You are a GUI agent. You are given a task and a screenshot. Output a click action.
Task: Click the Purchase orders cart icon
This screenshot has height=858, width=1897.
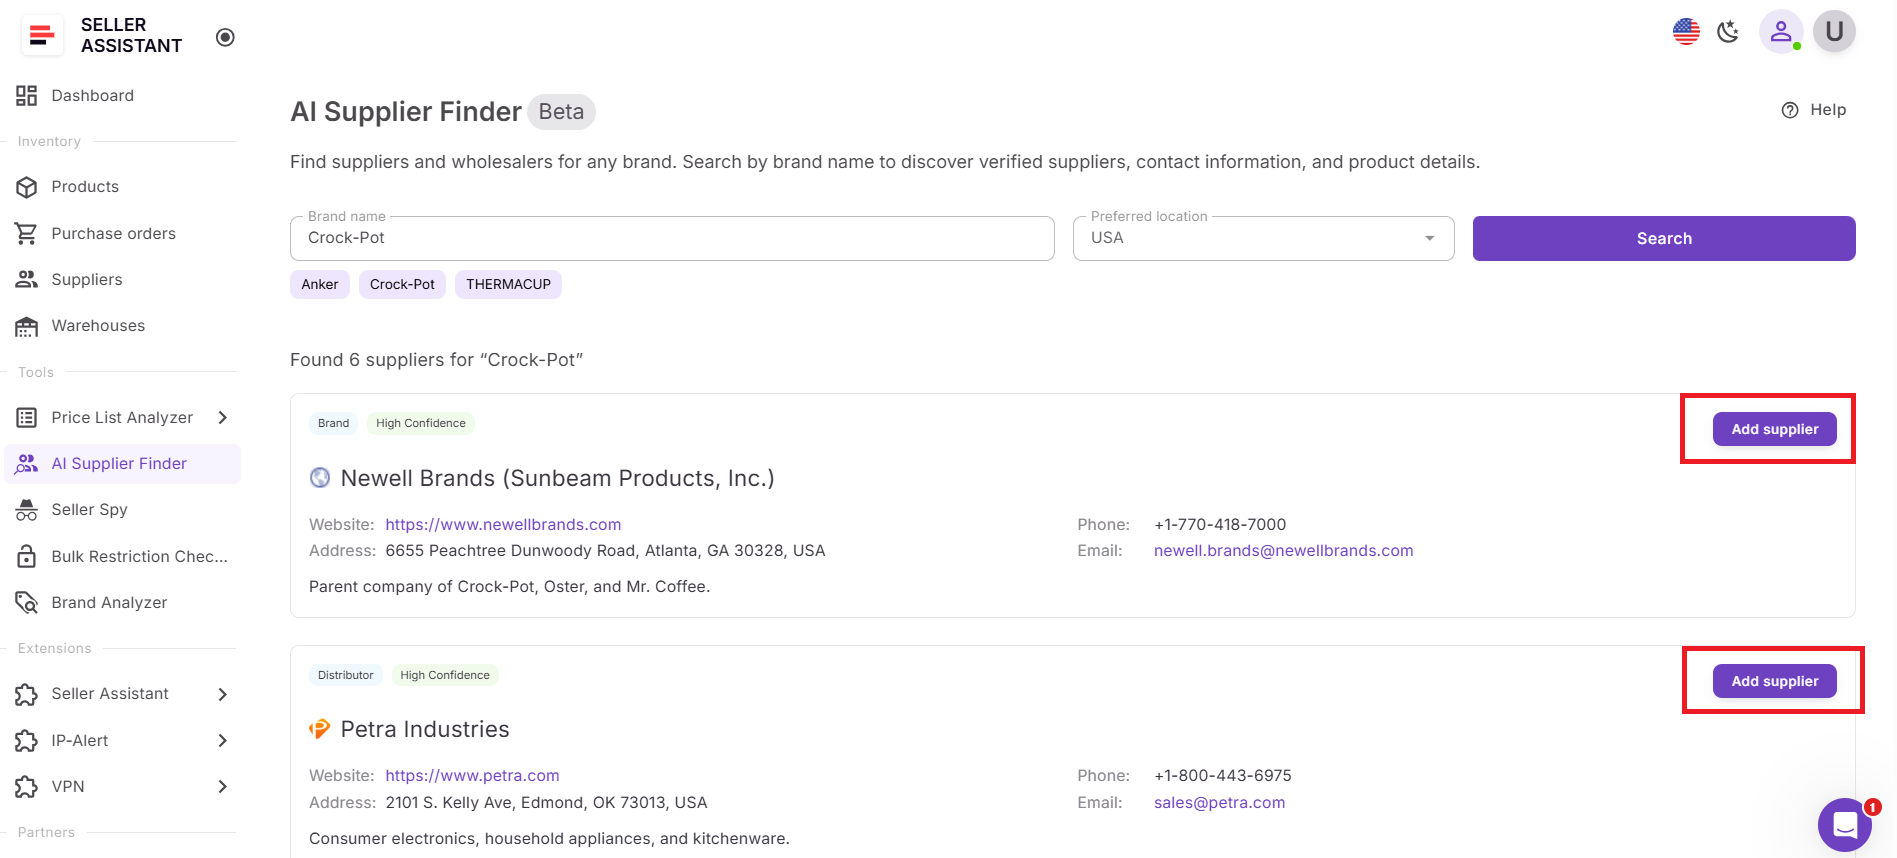27,233
